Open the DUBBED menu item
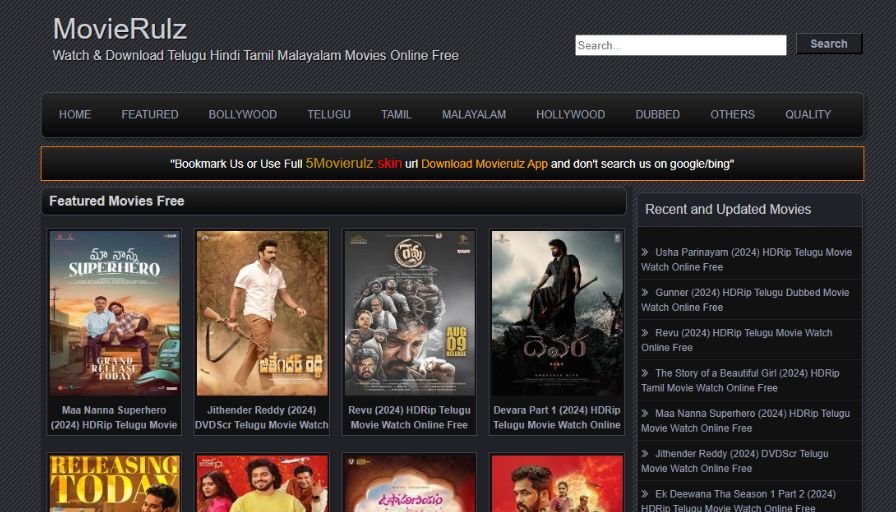896x512 pixels. (x=658, y=114)
